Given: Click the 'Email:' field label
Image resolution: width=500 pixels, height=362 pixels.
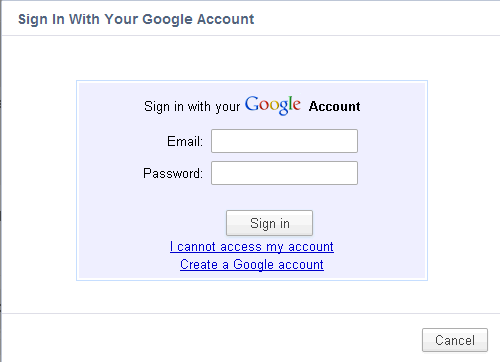Looking at the screenshot, I should click(185, 141).
